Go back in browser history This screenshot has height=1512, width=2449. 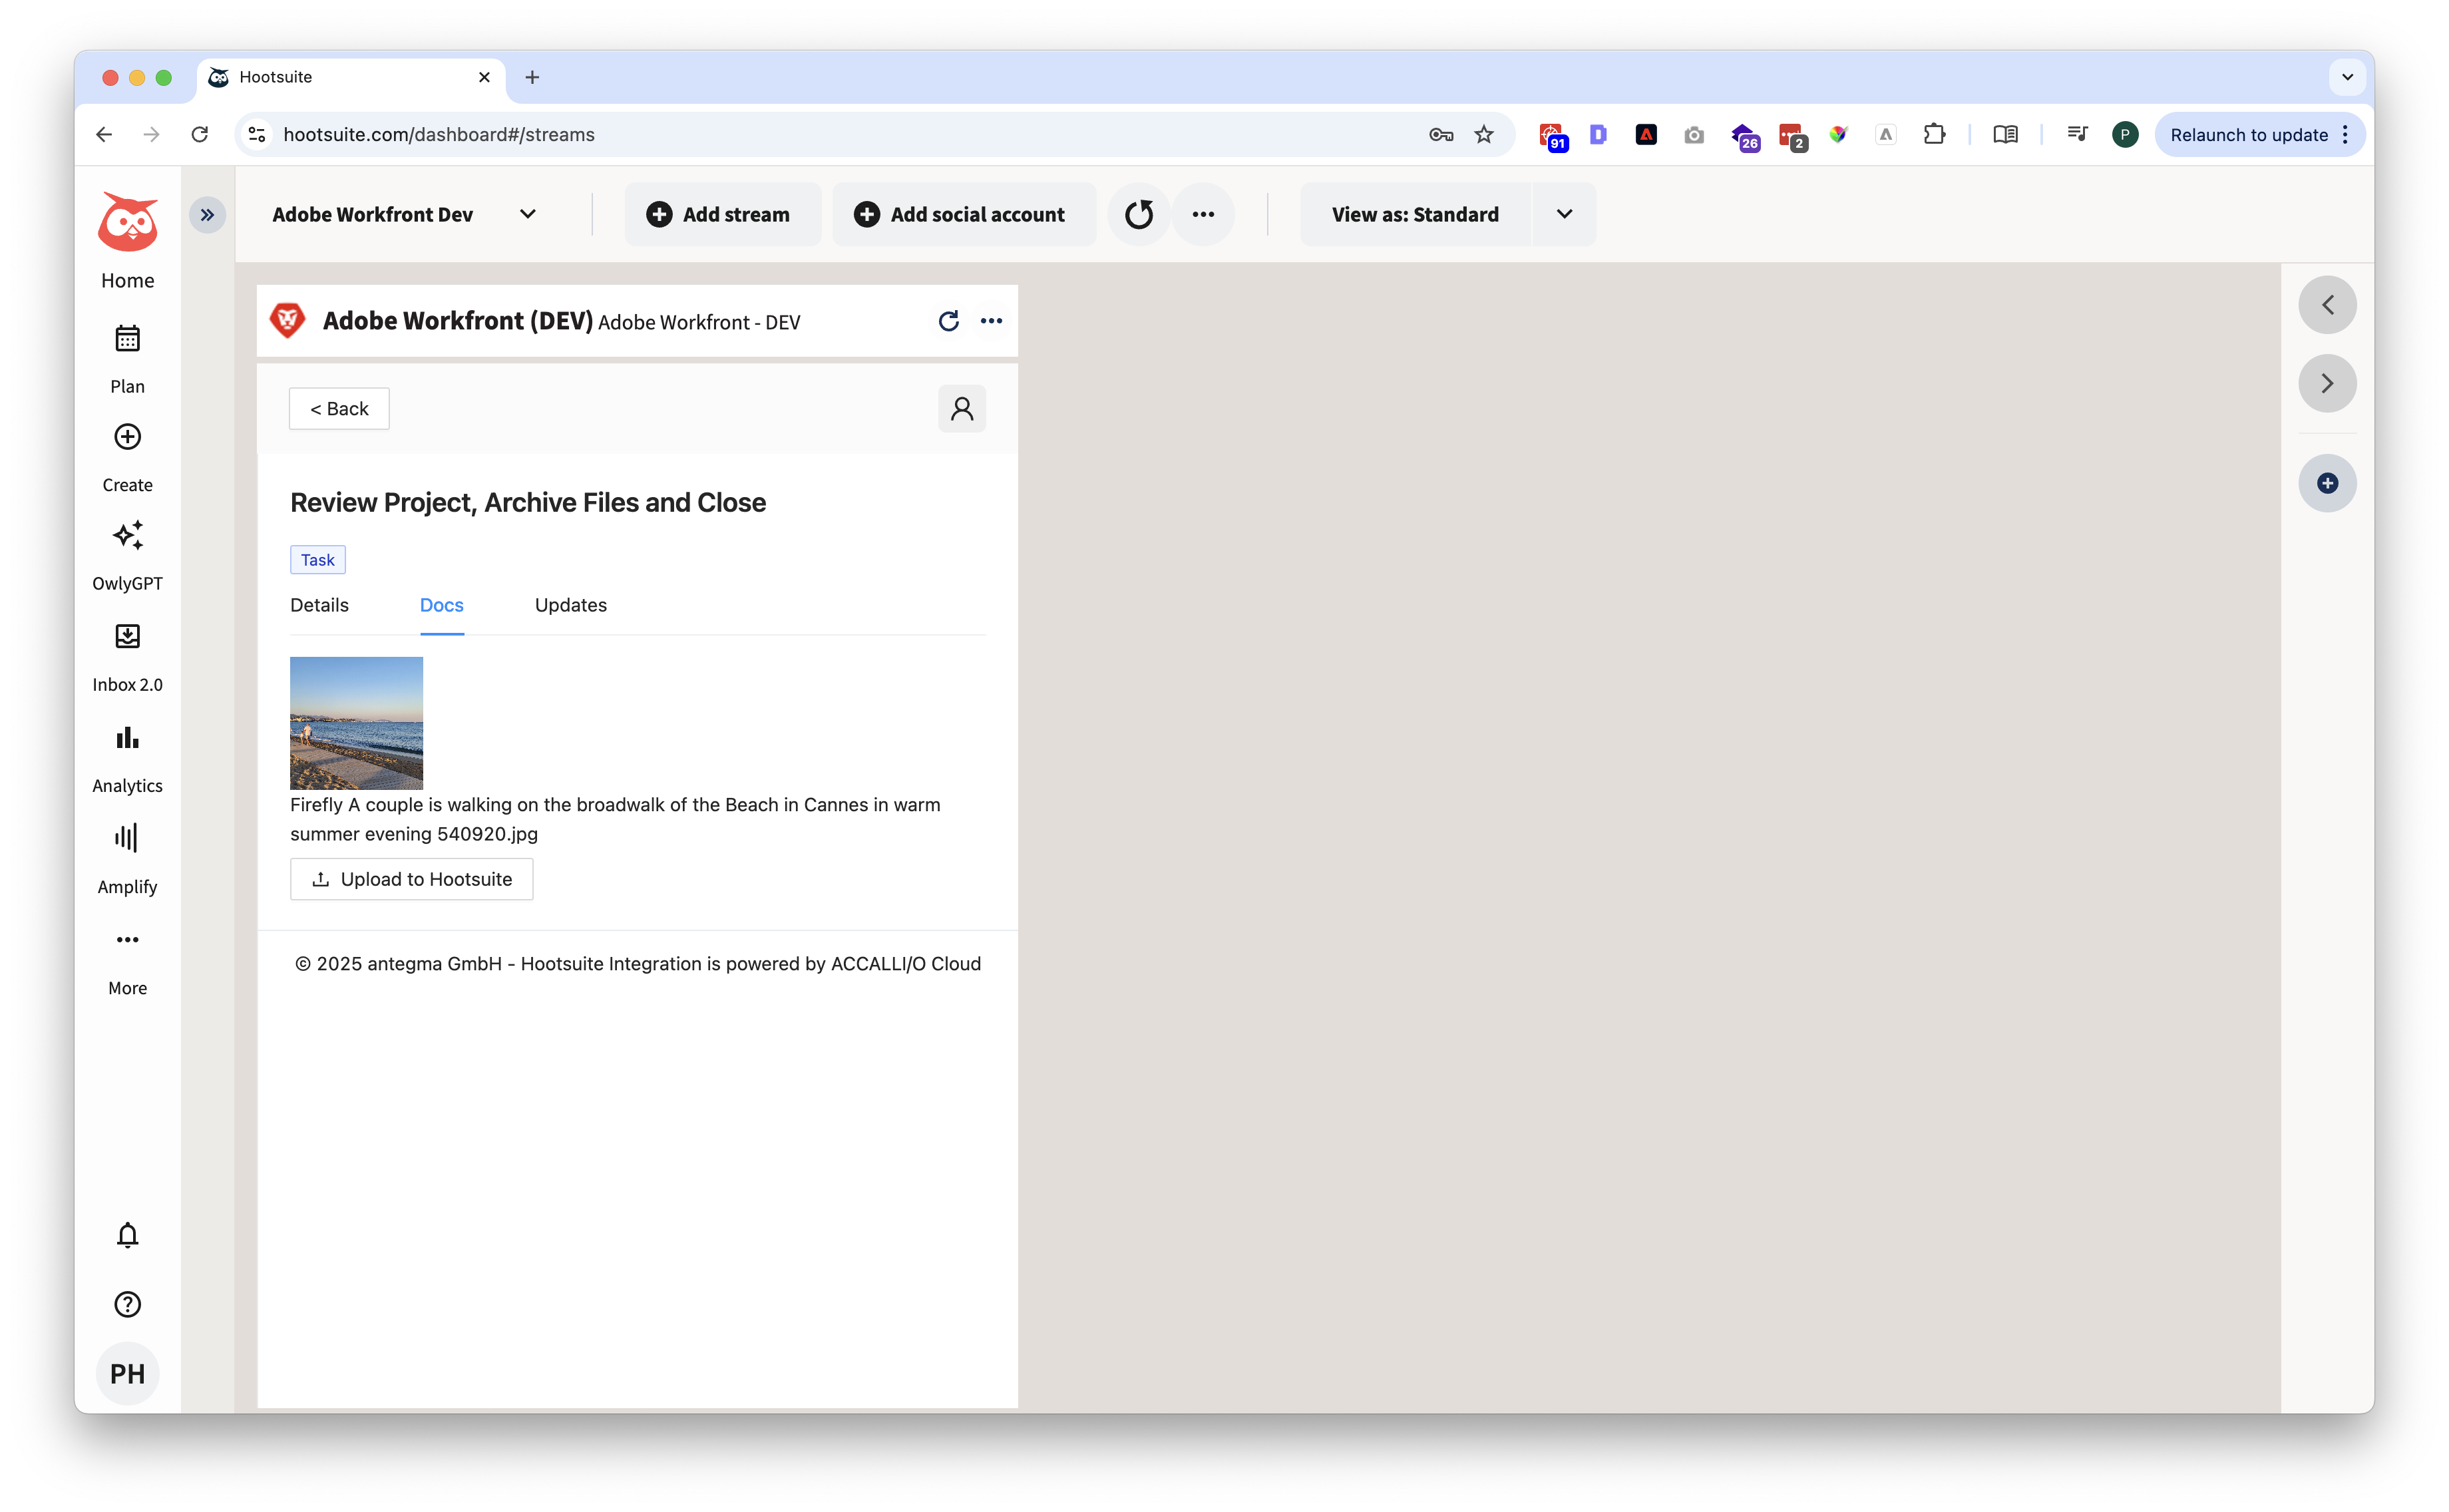104,135
